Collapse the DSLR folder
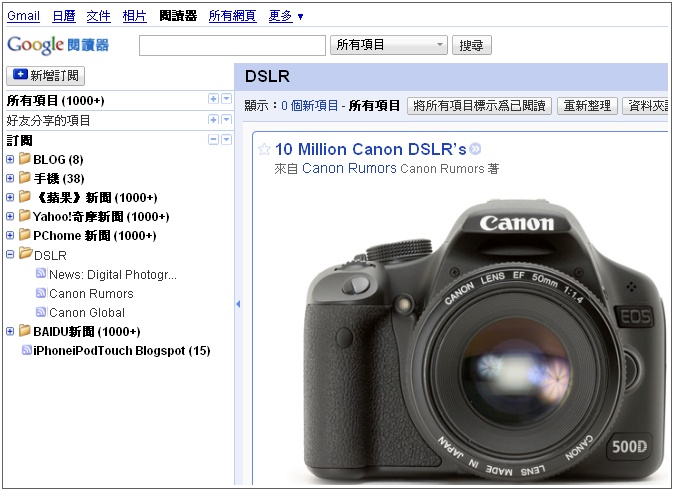This screenshot has height=492, width=674. point(10,254)
